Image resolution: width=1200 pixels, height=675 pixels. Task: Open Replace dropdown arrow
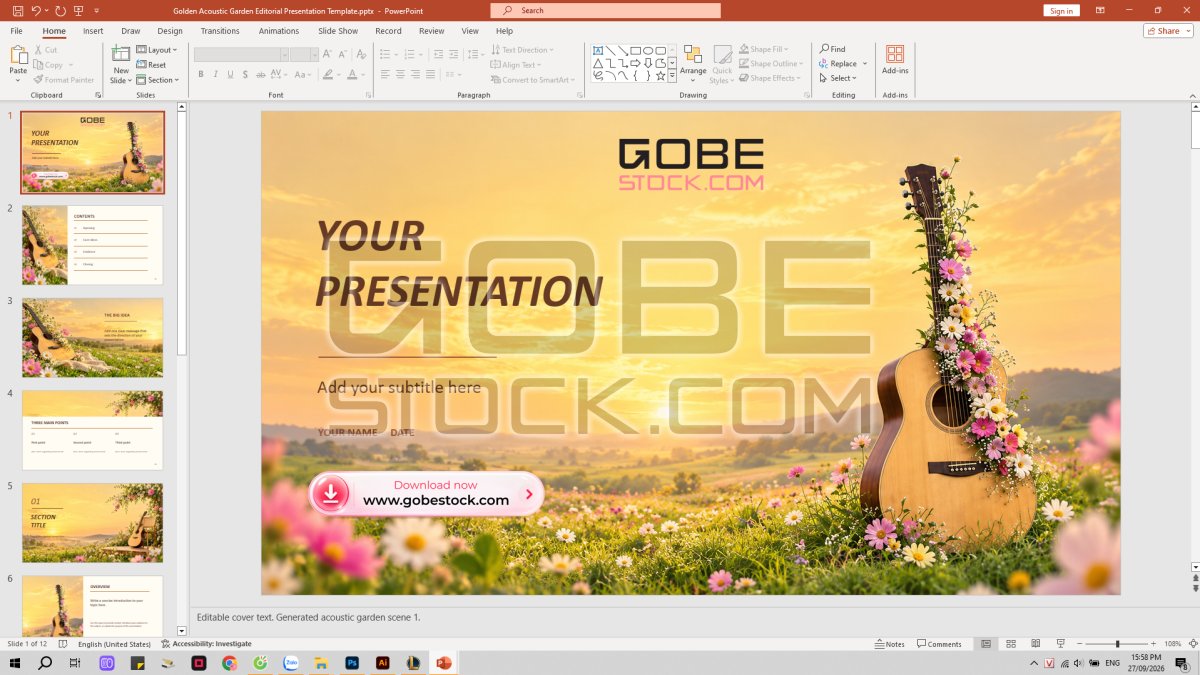pyautogui.click(x=865, y=64)
